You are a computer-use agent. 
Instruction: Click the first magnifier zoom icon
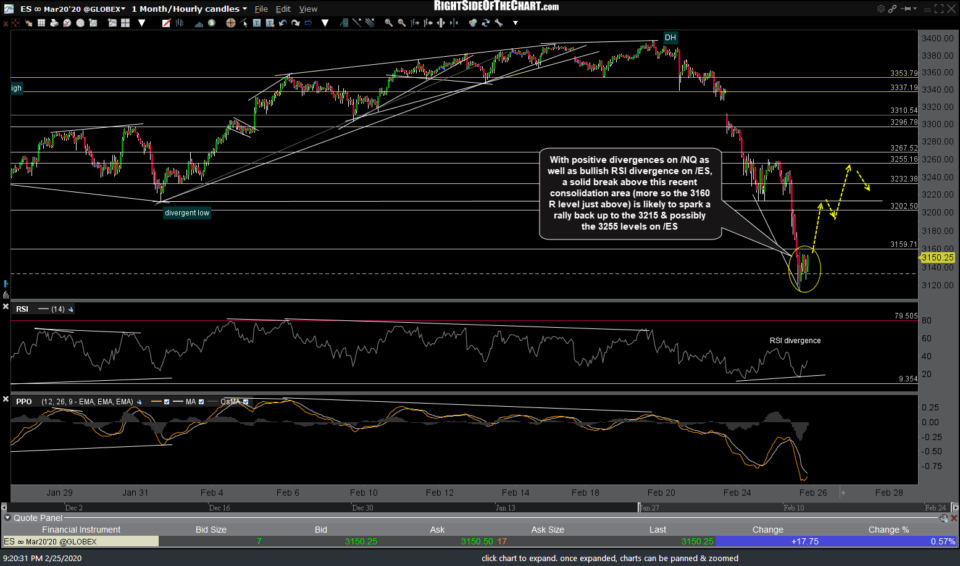click(389, 23)
